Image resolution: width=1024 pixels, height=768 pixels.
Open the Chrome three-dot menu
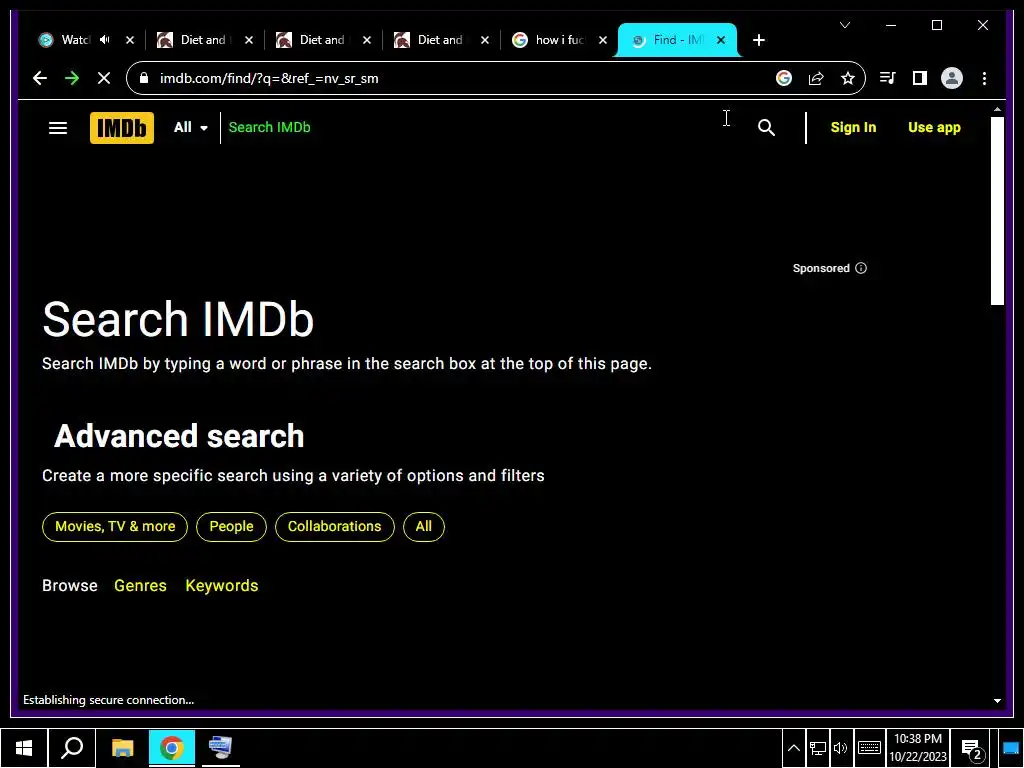tap(984, 78)
